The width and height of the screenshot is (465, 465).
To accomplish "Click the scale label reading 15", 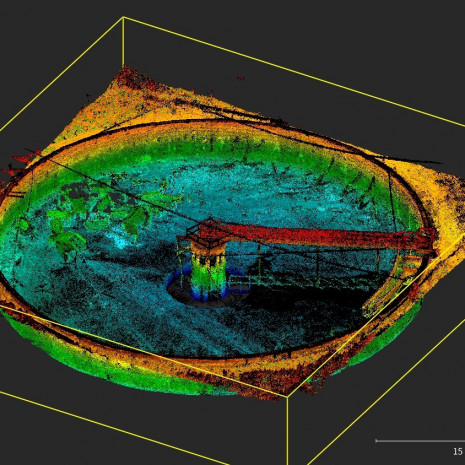I will tap(457, 451).
